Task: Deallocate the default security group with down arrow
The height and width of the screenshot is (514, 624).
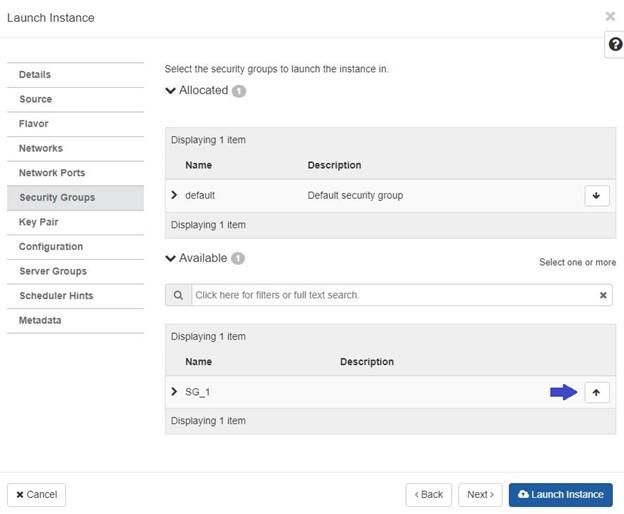Action: 596,195
